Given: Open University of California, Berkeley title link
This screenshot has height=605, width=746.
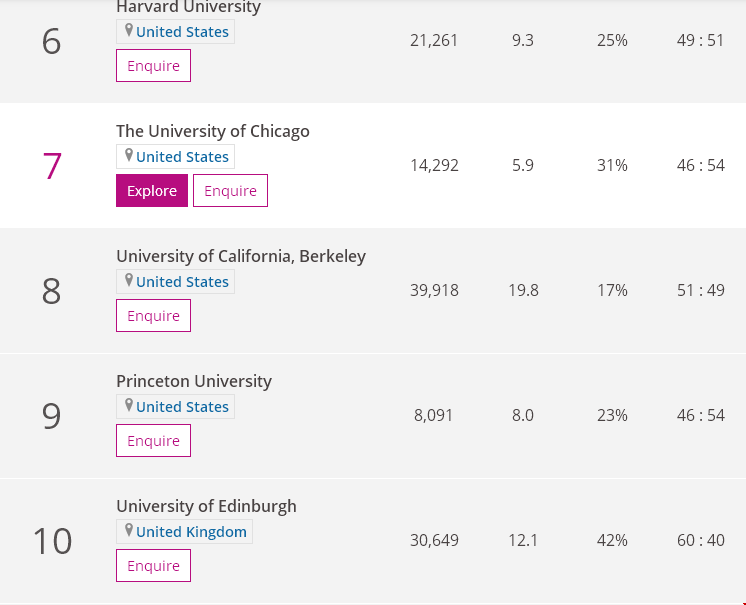Looking at the screenshot, I should (x=241, y=256).
